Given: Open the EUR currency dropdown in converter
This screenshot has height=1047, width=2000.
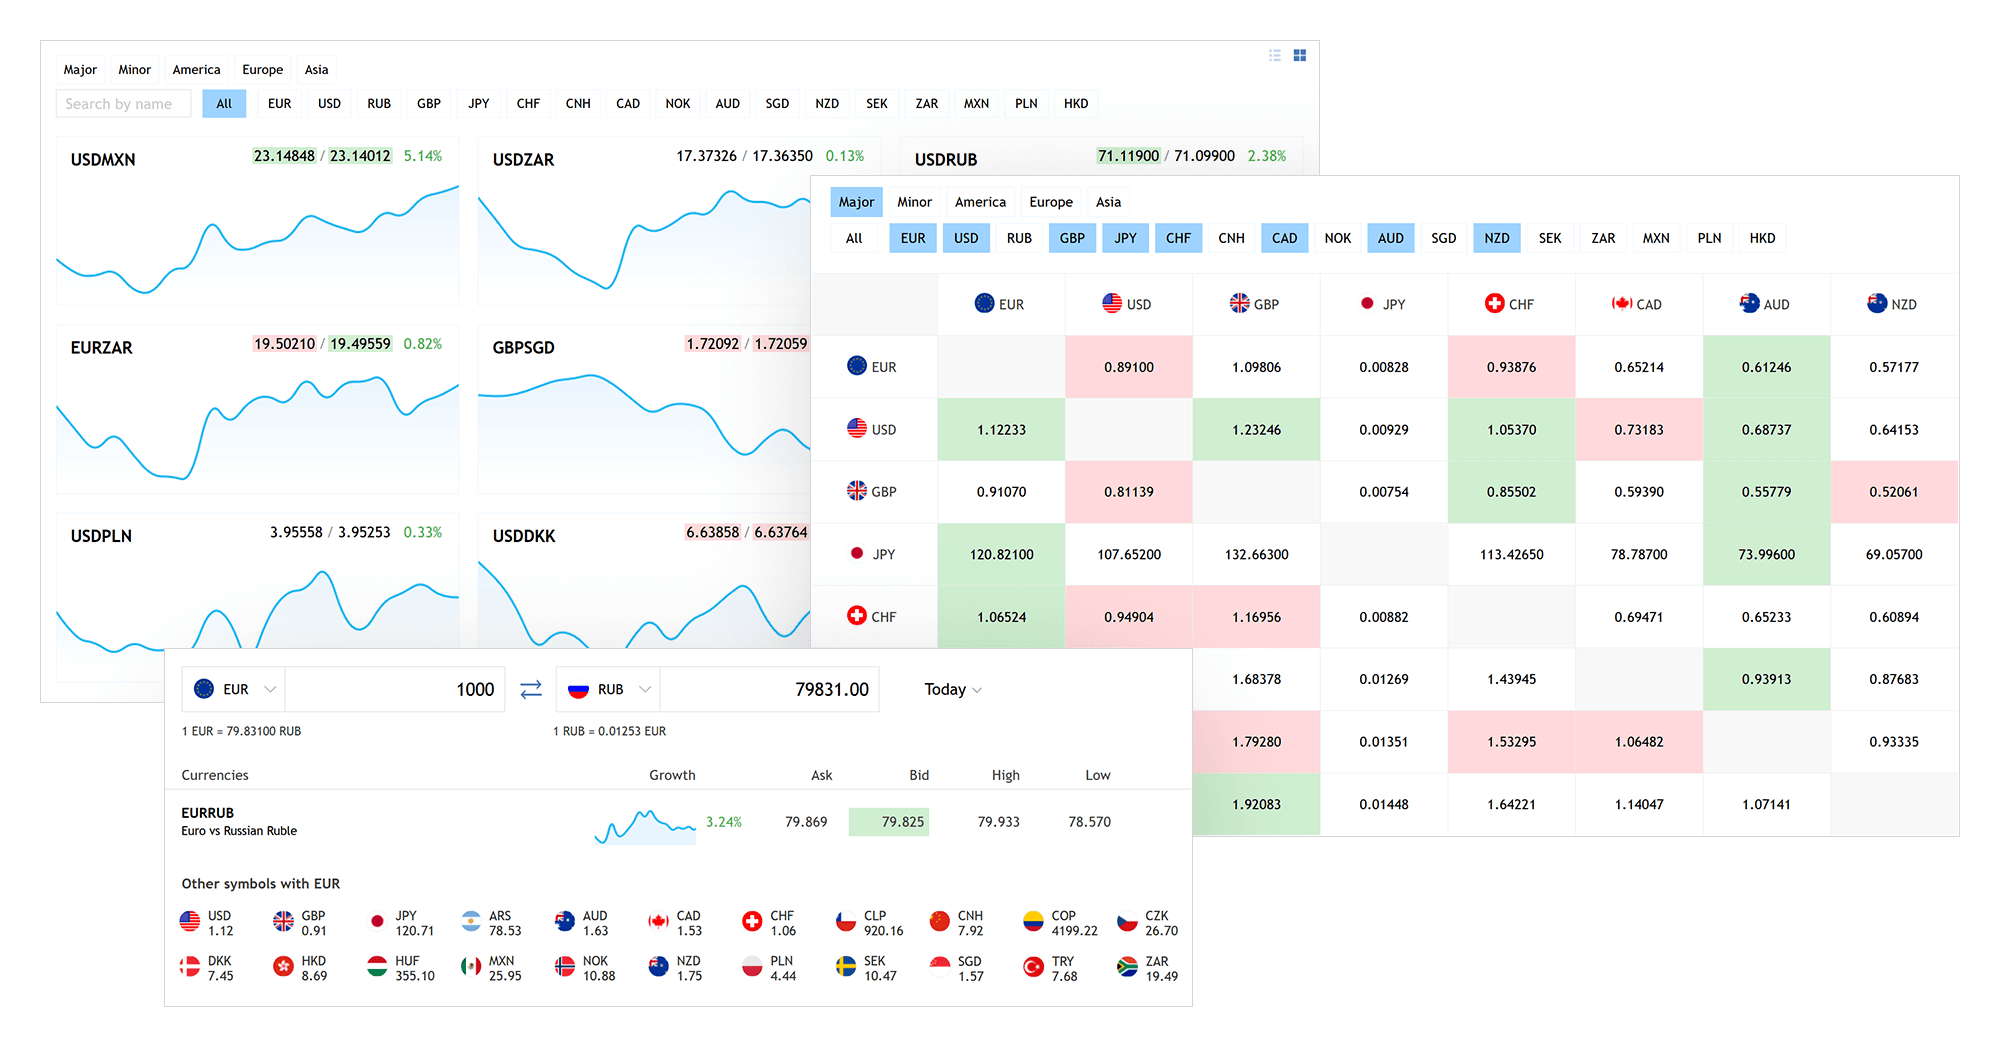Looking at the screenshot, I should coord(270,689).
